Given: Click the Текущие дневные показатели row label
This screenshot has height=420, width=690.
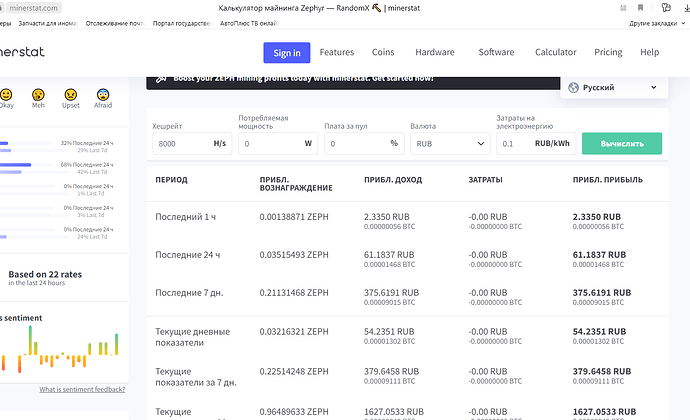Looking at the screenshot, I should coord(193,337).
